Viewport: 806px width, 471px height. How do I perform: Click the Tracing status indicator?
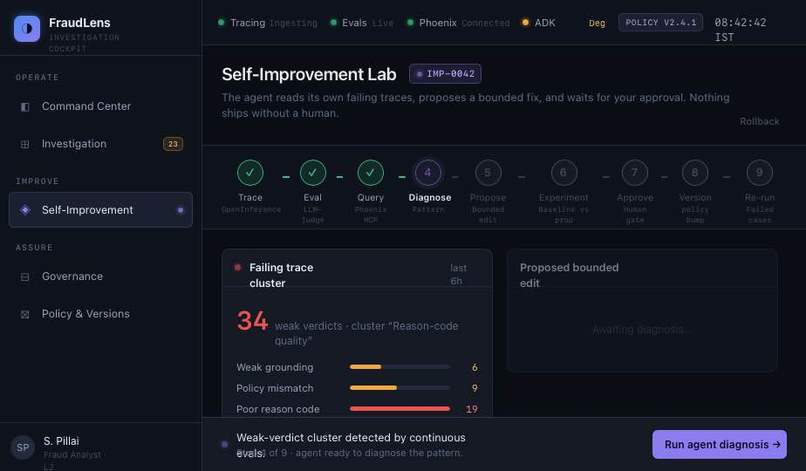(x=267, y=23)
